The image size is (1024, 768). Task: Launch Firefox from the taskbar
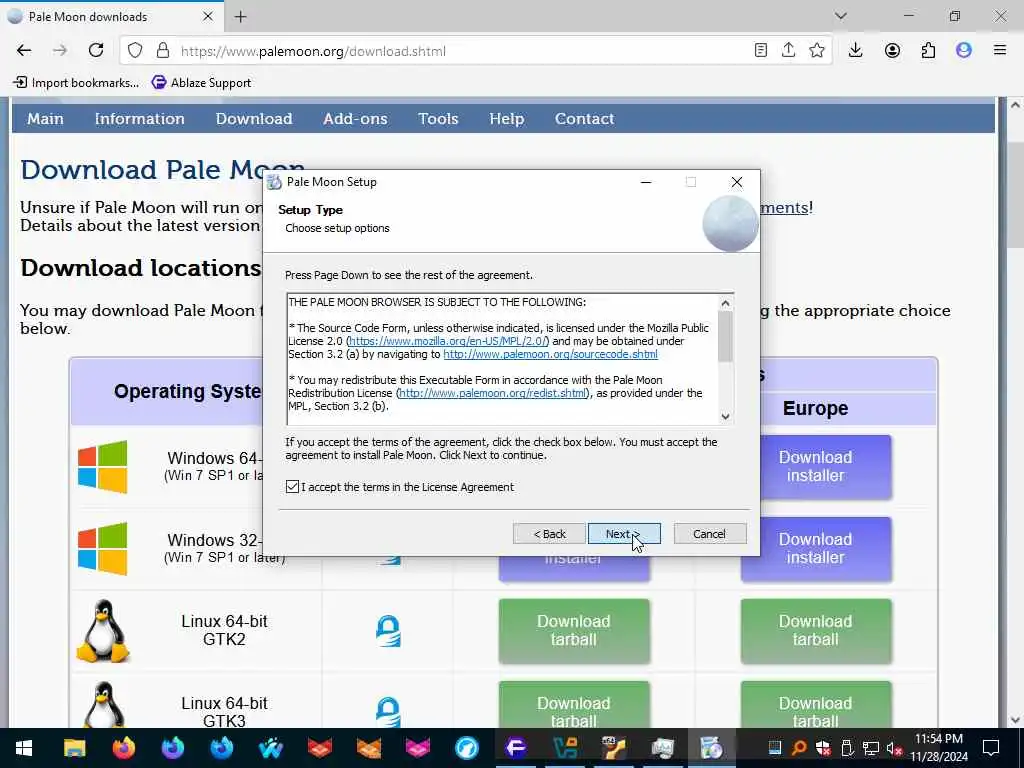(x=123, y=748)
